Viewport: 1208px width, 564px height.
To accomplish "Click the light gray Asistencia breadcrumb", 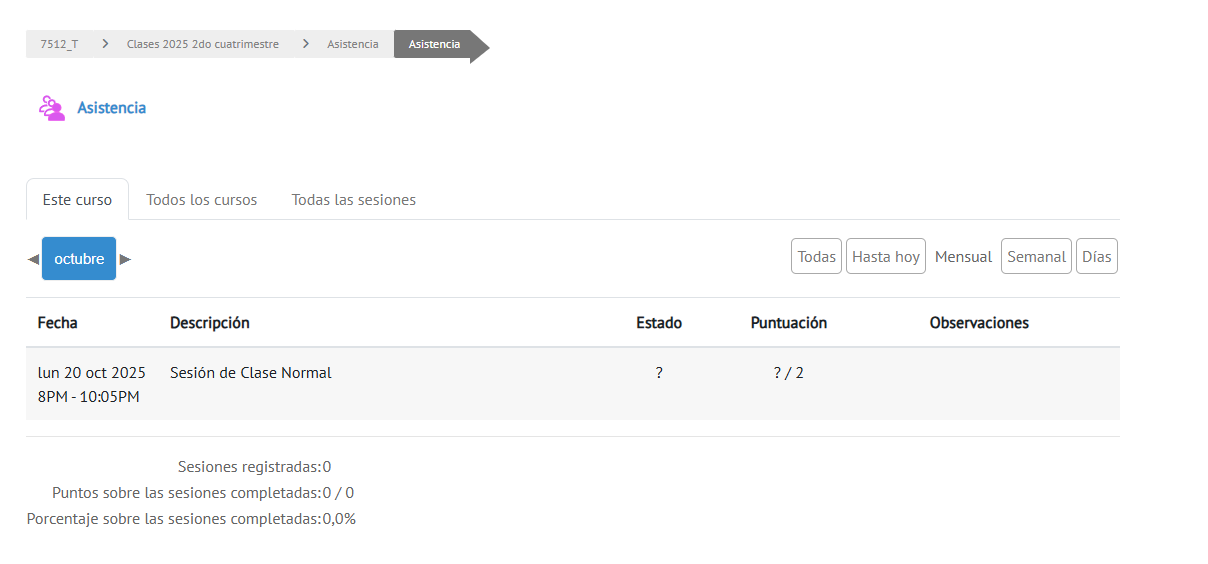I will click(352, 44).
